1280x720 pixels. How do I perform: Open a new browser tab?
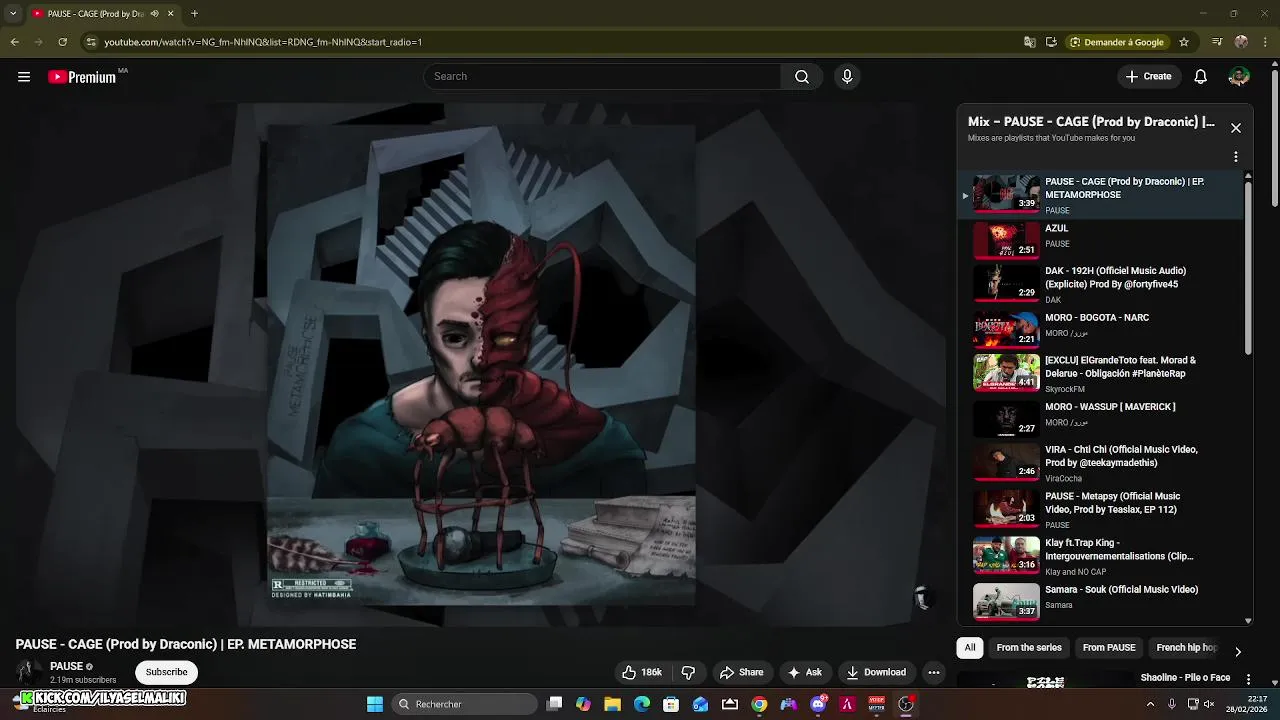[x=194, y=14]
